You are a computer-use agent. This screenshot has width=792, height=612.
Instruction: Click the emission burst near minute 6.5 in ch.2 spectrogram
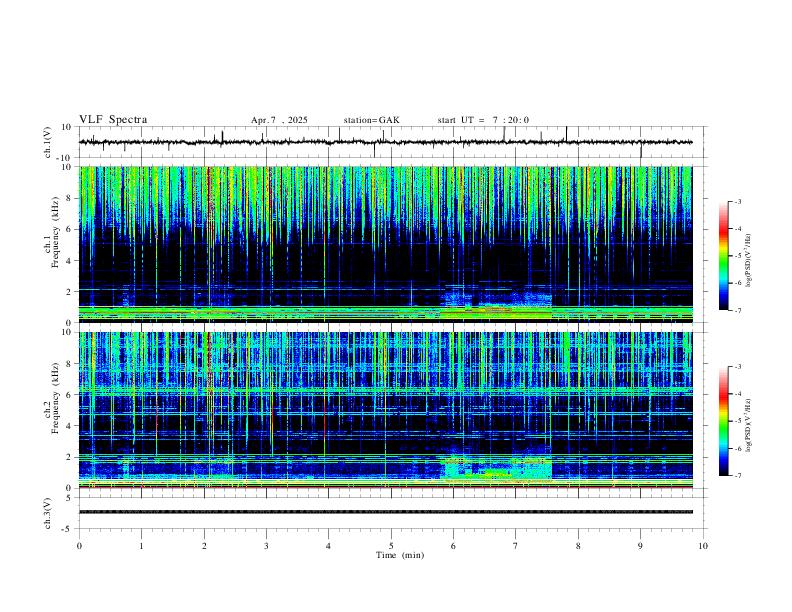tap(497, 467)
